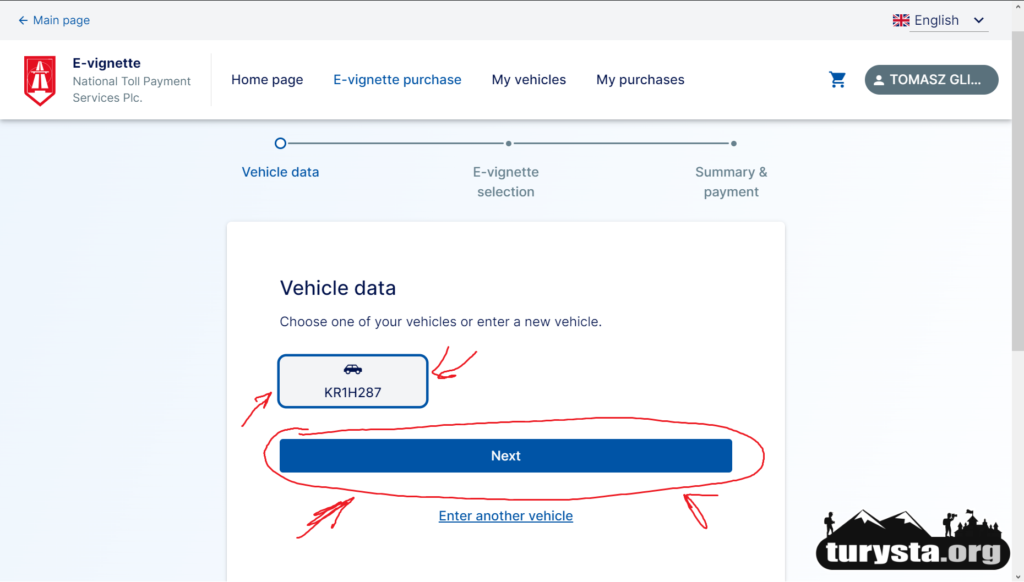Click the car icon on vehicle card
This screenshot has height=582, width=1024.
(353, 369)
